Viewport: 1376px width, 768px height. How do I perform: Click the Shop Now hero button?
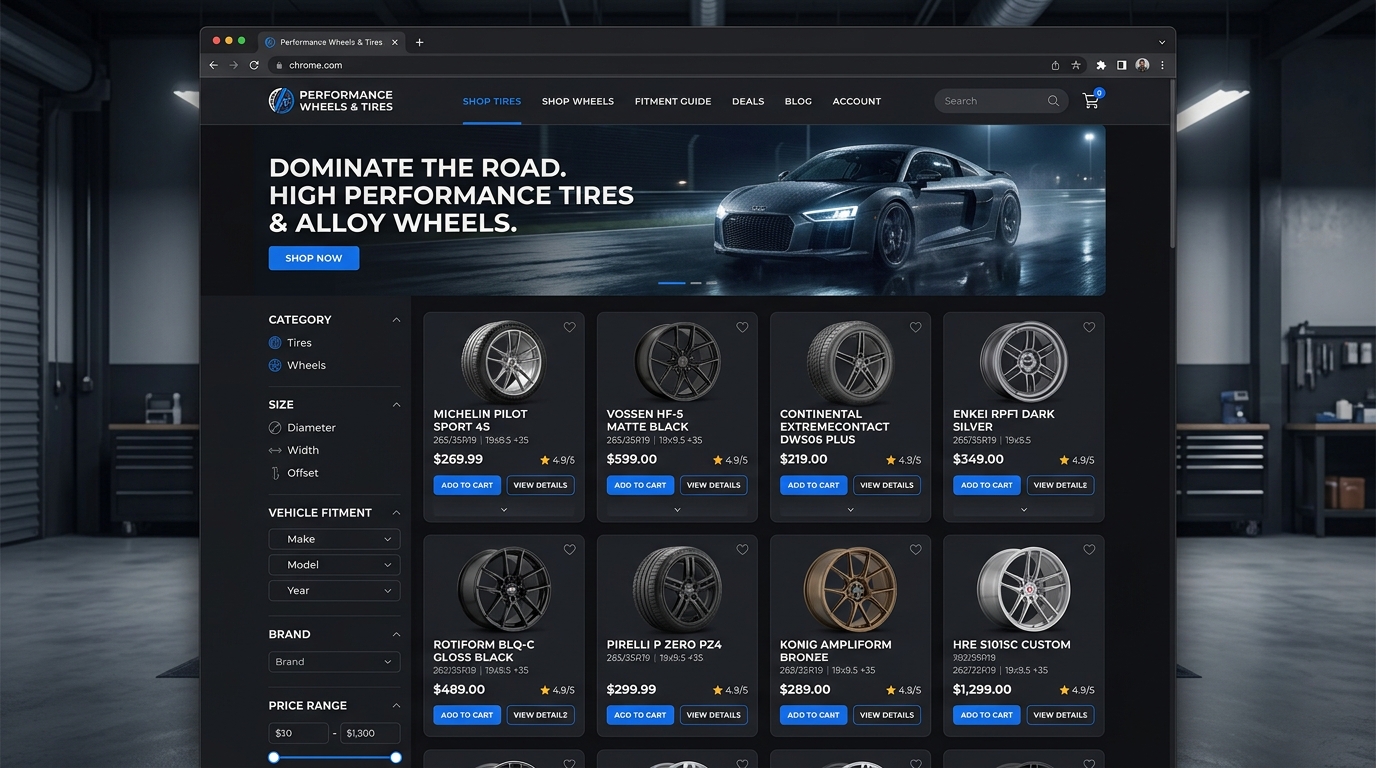[x=314, y=258]
